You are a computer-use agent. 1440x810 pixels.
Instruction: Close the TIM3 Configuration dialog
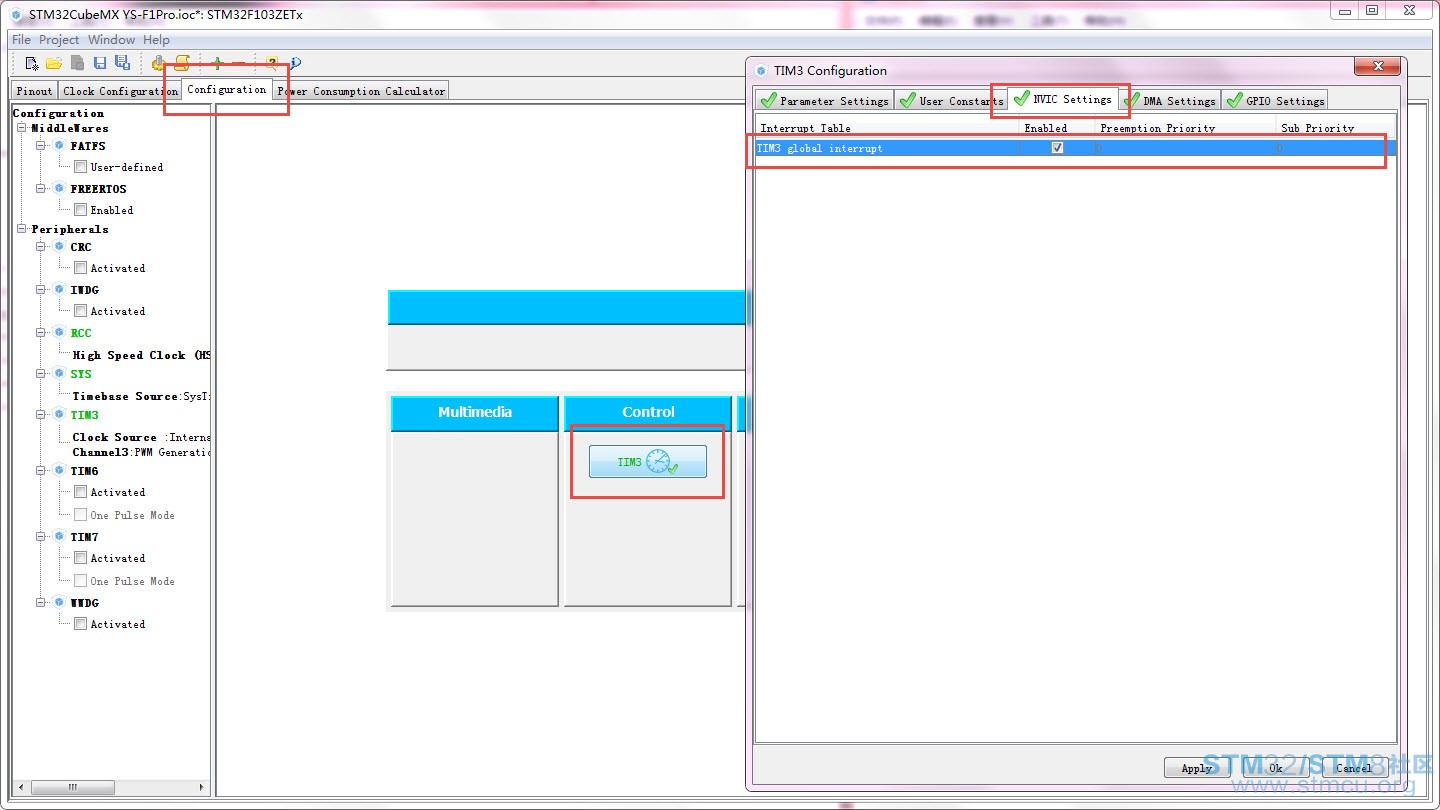click(1377, 67)
